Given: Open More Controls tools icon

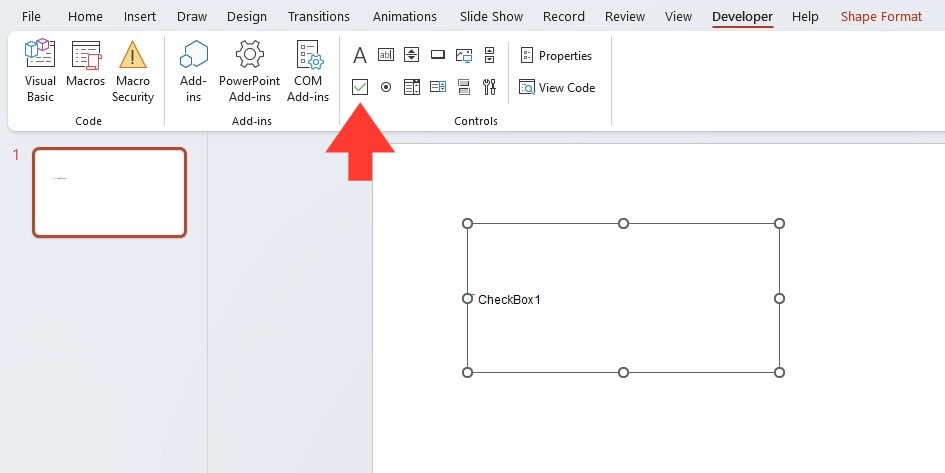Looking at the screenshot, I should click(489, 87).
